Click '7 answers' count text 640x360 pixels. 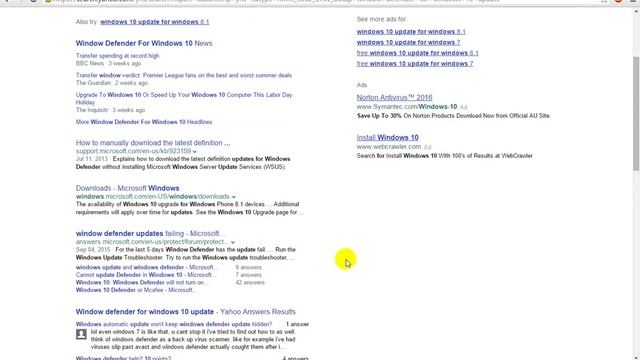pos(248,275)
